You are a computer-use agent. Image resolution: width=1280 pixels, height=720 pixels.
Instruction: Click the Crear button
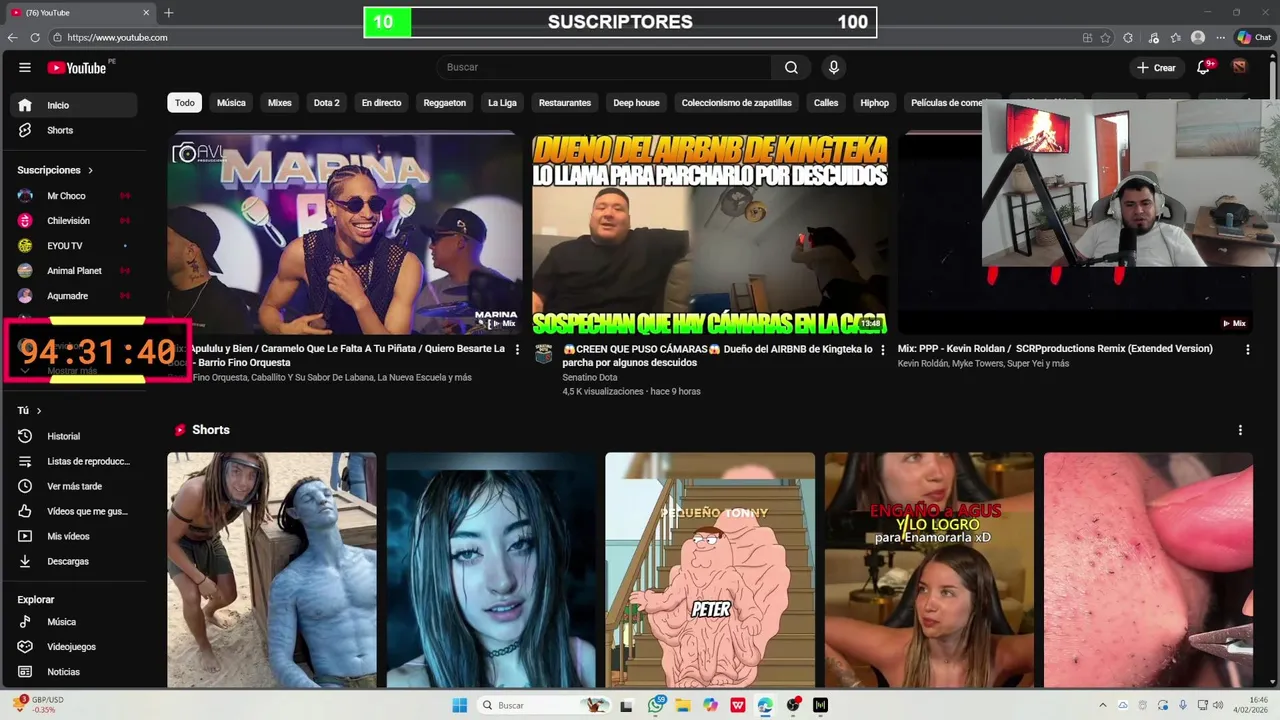1156,67
